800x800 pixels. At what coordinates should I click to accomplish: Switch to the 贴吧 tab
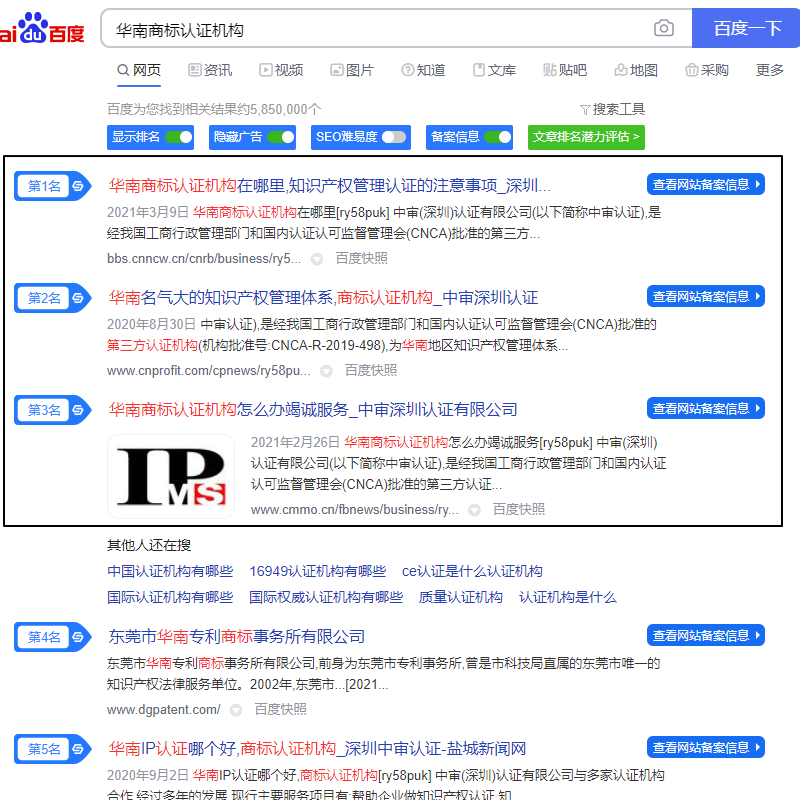[565, 70]
